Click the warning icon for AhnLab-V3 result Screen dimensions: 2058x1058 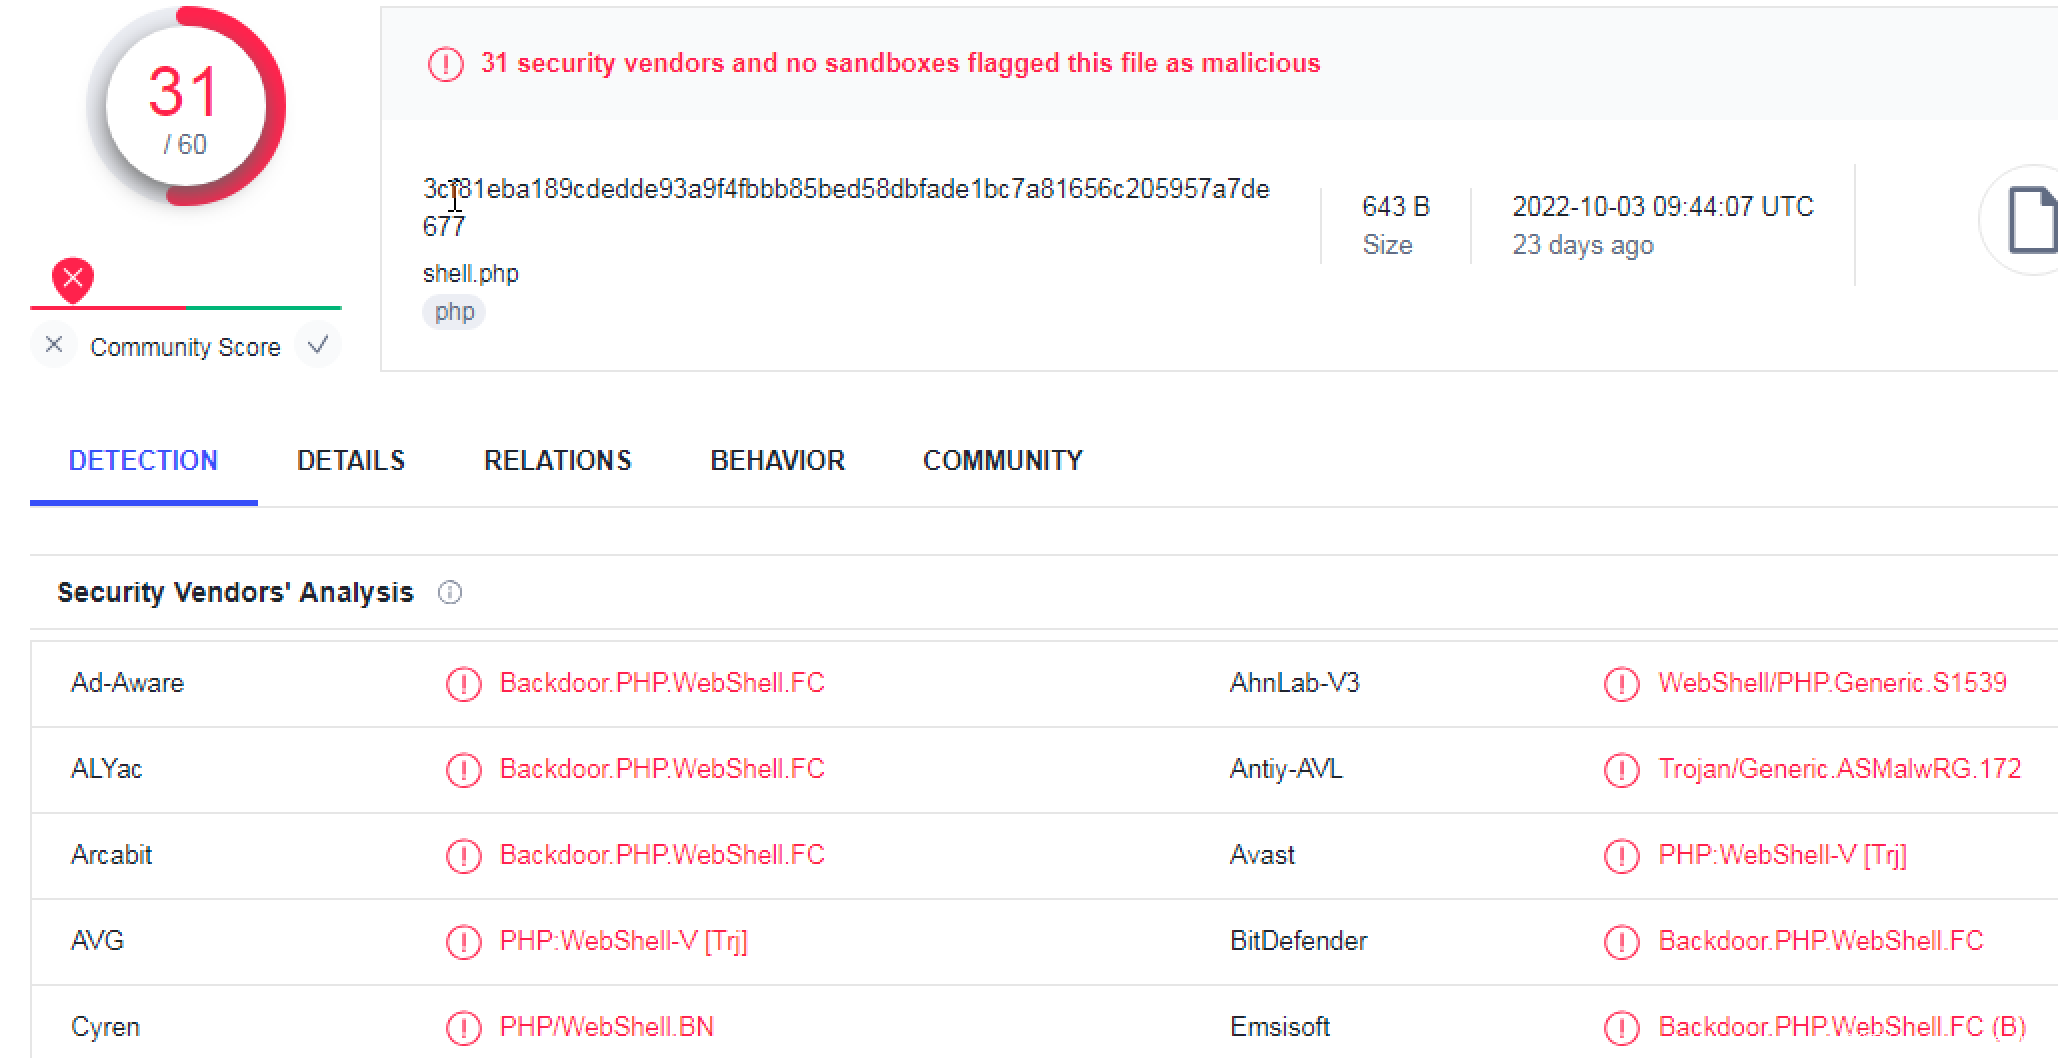(1621, 684)
